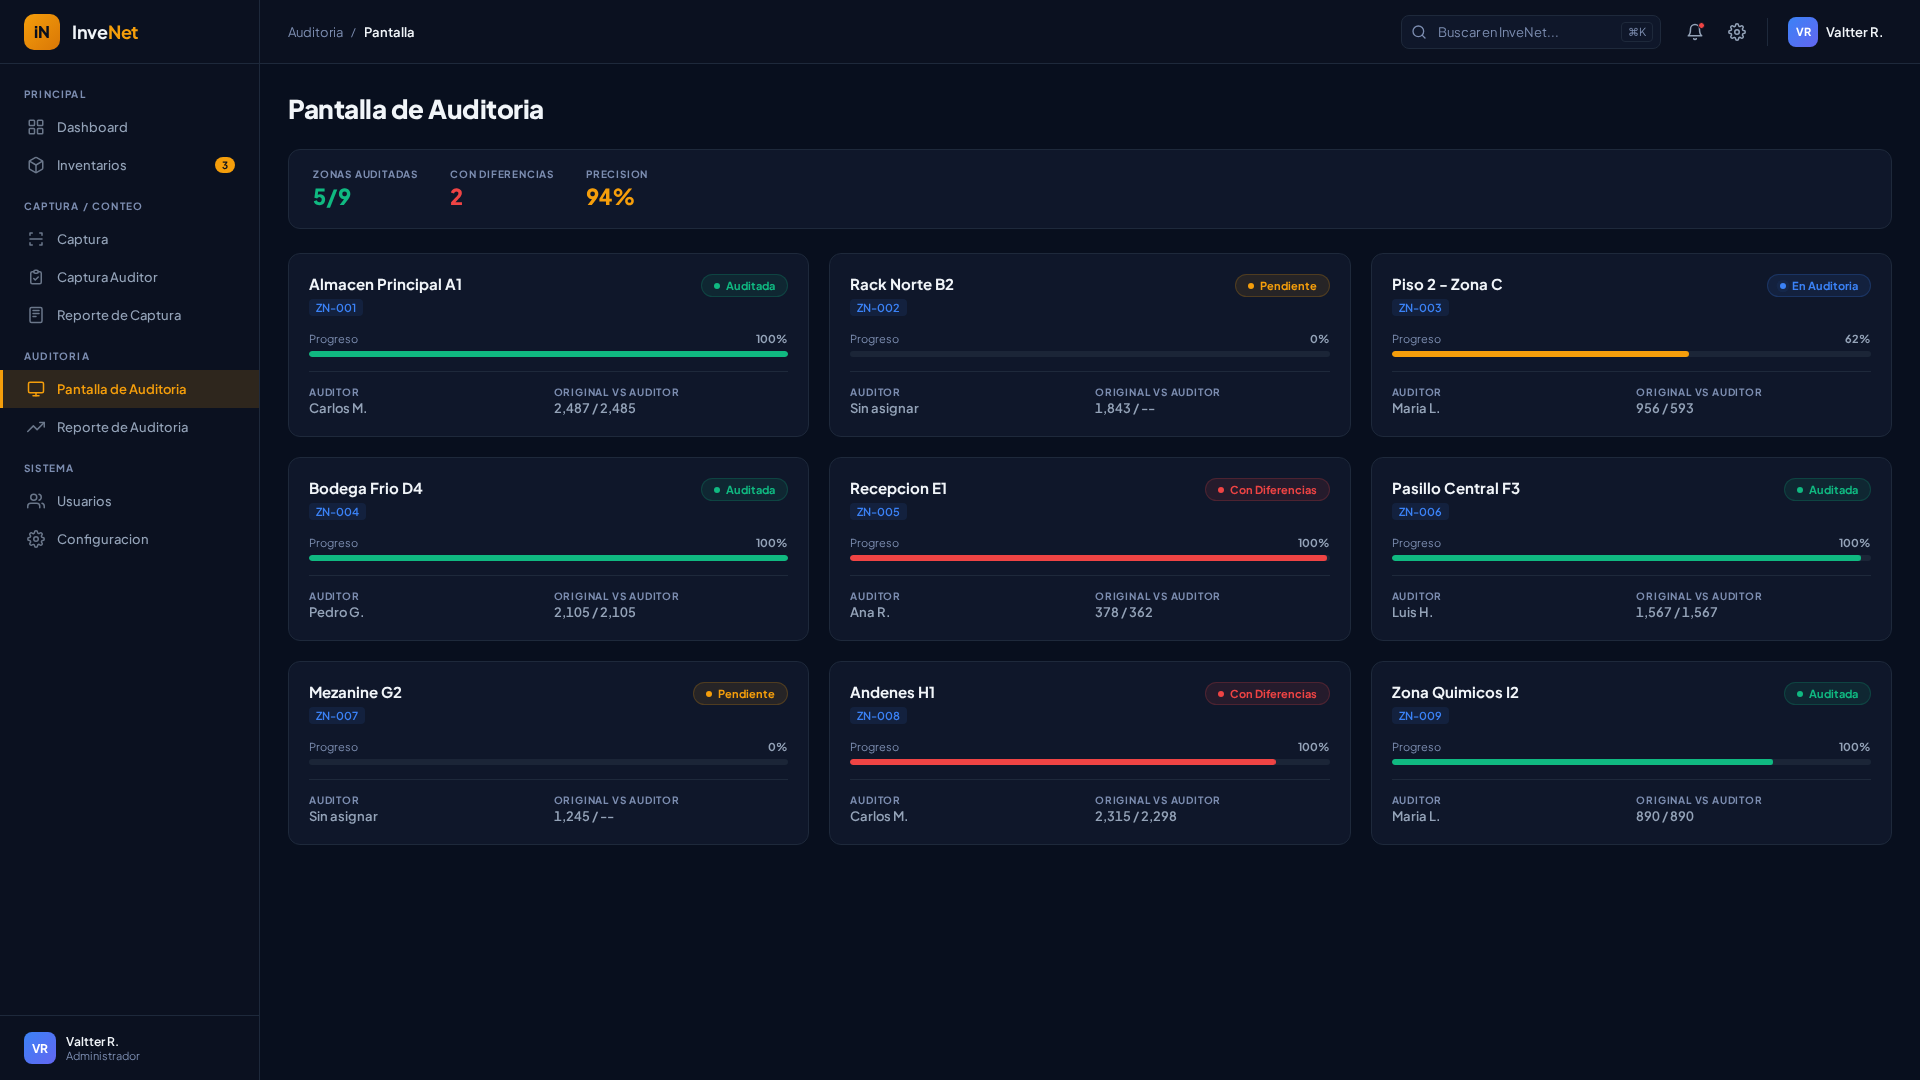Image resolution: width=1920 pixels, height=1080 pixels.
Task: Click the notifications bell icon
Action: [1694, 32]
